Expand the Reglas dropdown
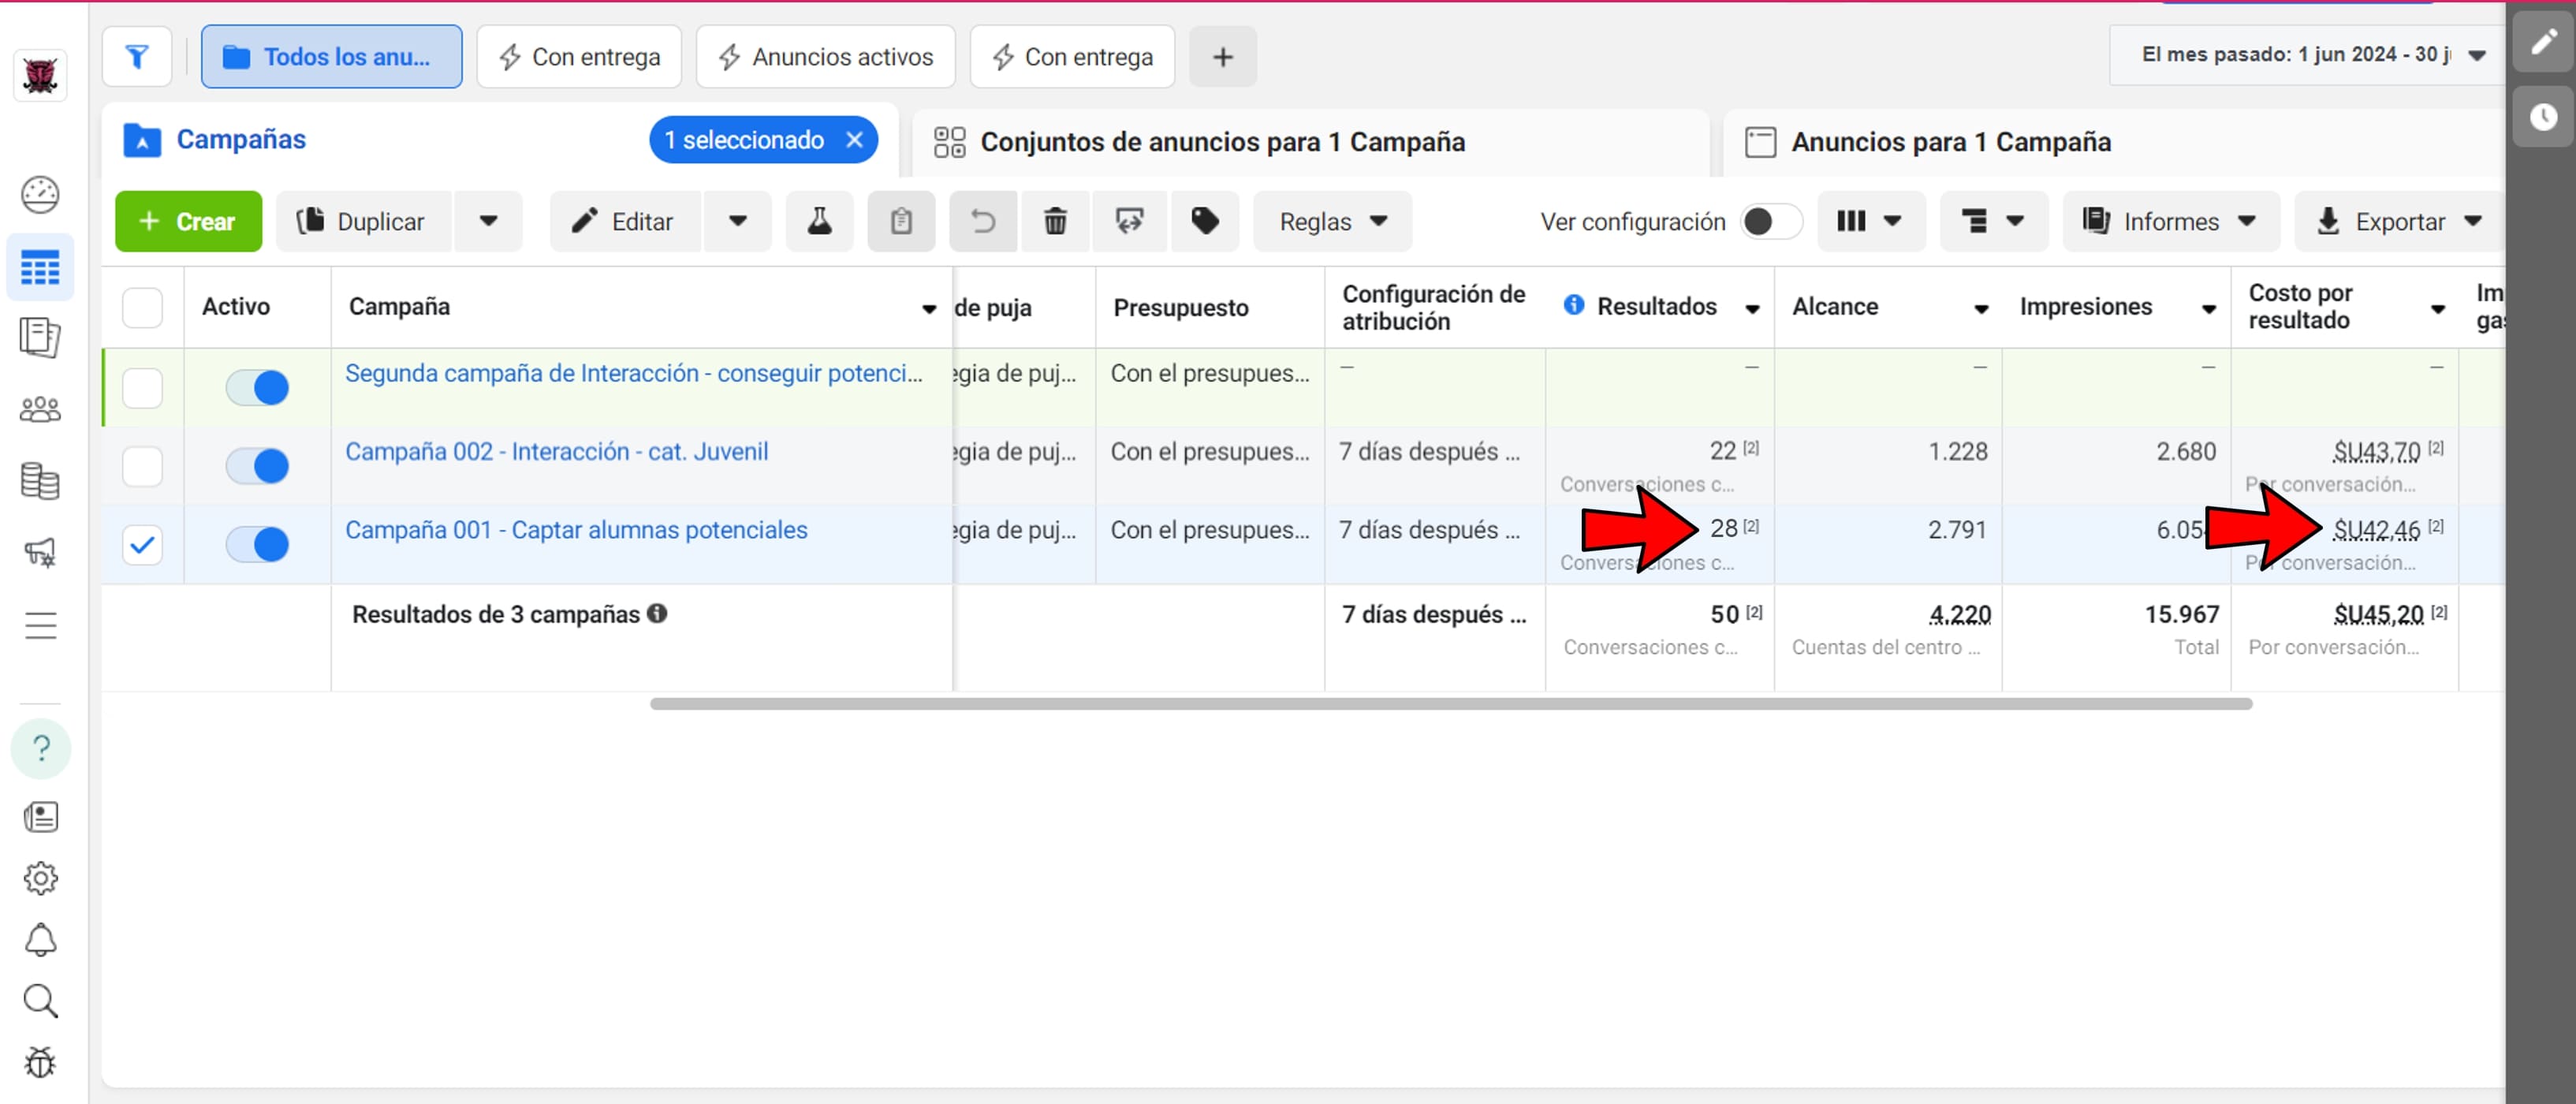This screenshot has height=1104, width=2576. point(1332,221)
